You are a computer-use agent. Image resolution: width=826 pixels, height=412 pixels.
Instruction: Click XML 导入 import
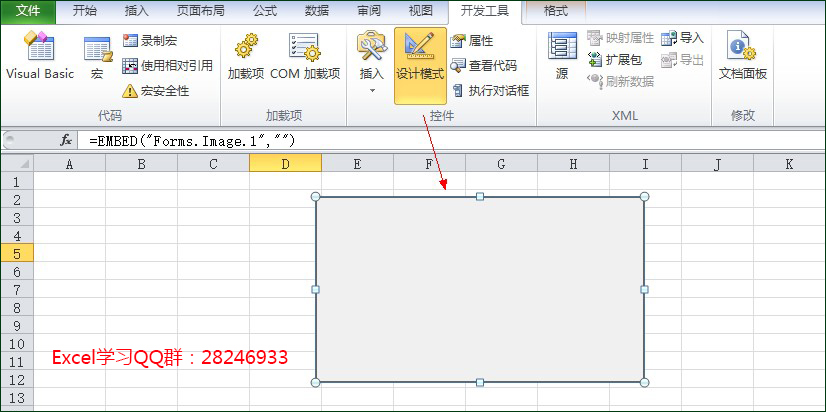(x=683, y=38)
